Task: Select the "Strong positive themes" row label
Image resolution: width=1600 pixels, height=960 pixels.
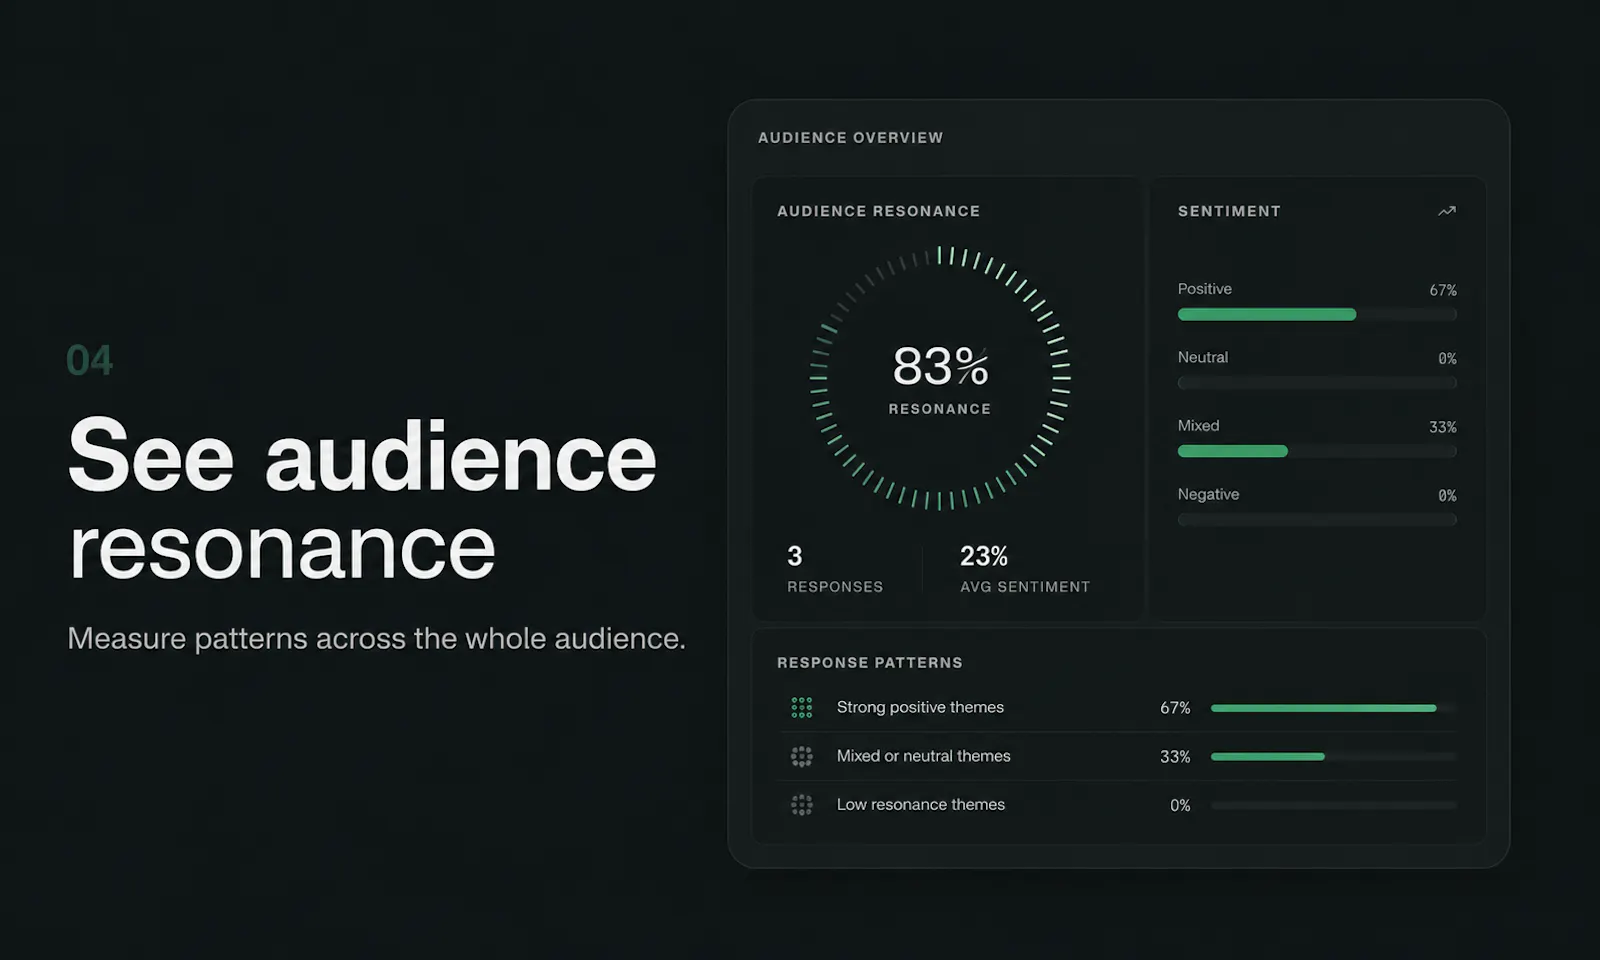Action: click(x=920, y=707)
